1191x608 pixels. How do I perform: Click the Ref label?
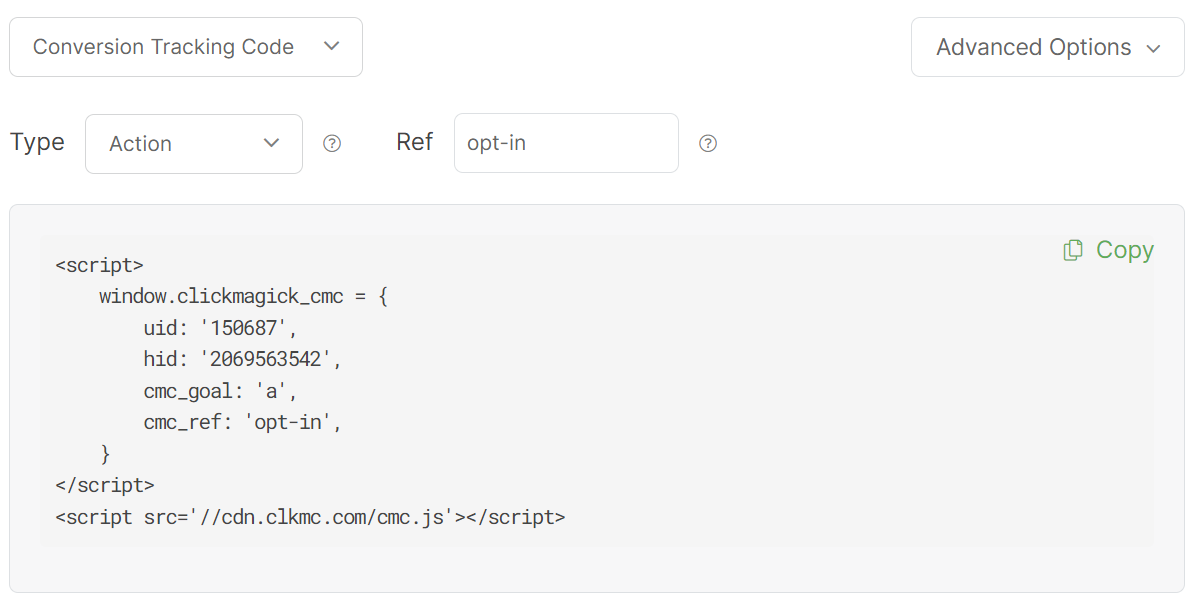[x=414, y=142]
